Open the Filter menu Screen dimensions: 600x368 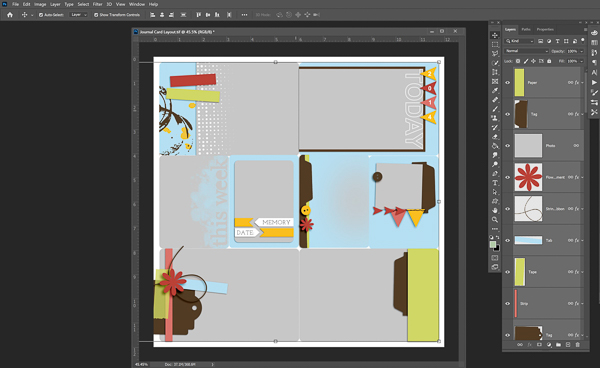(x=98, y=4)
